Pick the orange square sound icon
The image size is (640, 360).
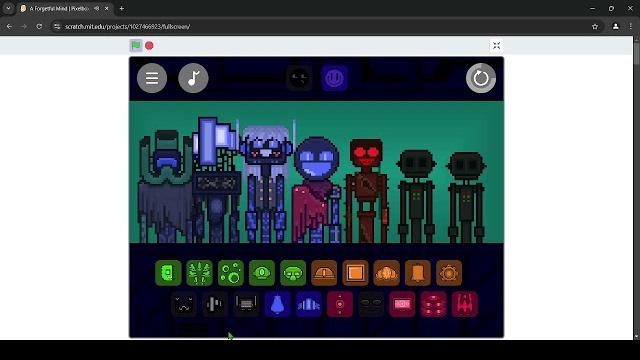[x=356, y=273]
